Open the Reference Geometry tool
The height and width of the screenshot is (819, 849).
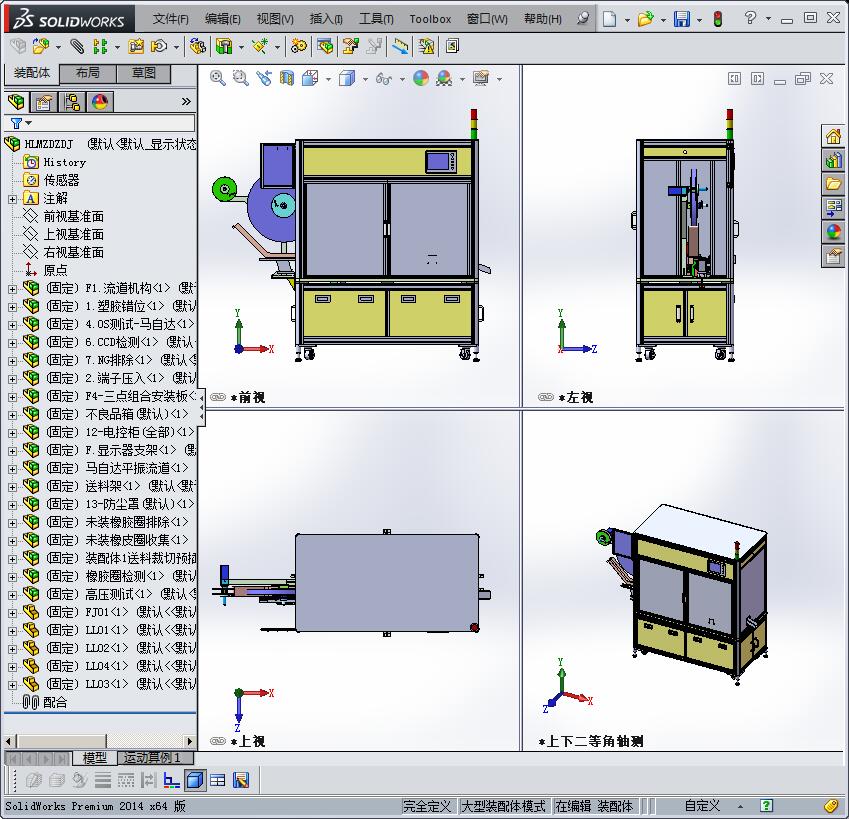260,47
